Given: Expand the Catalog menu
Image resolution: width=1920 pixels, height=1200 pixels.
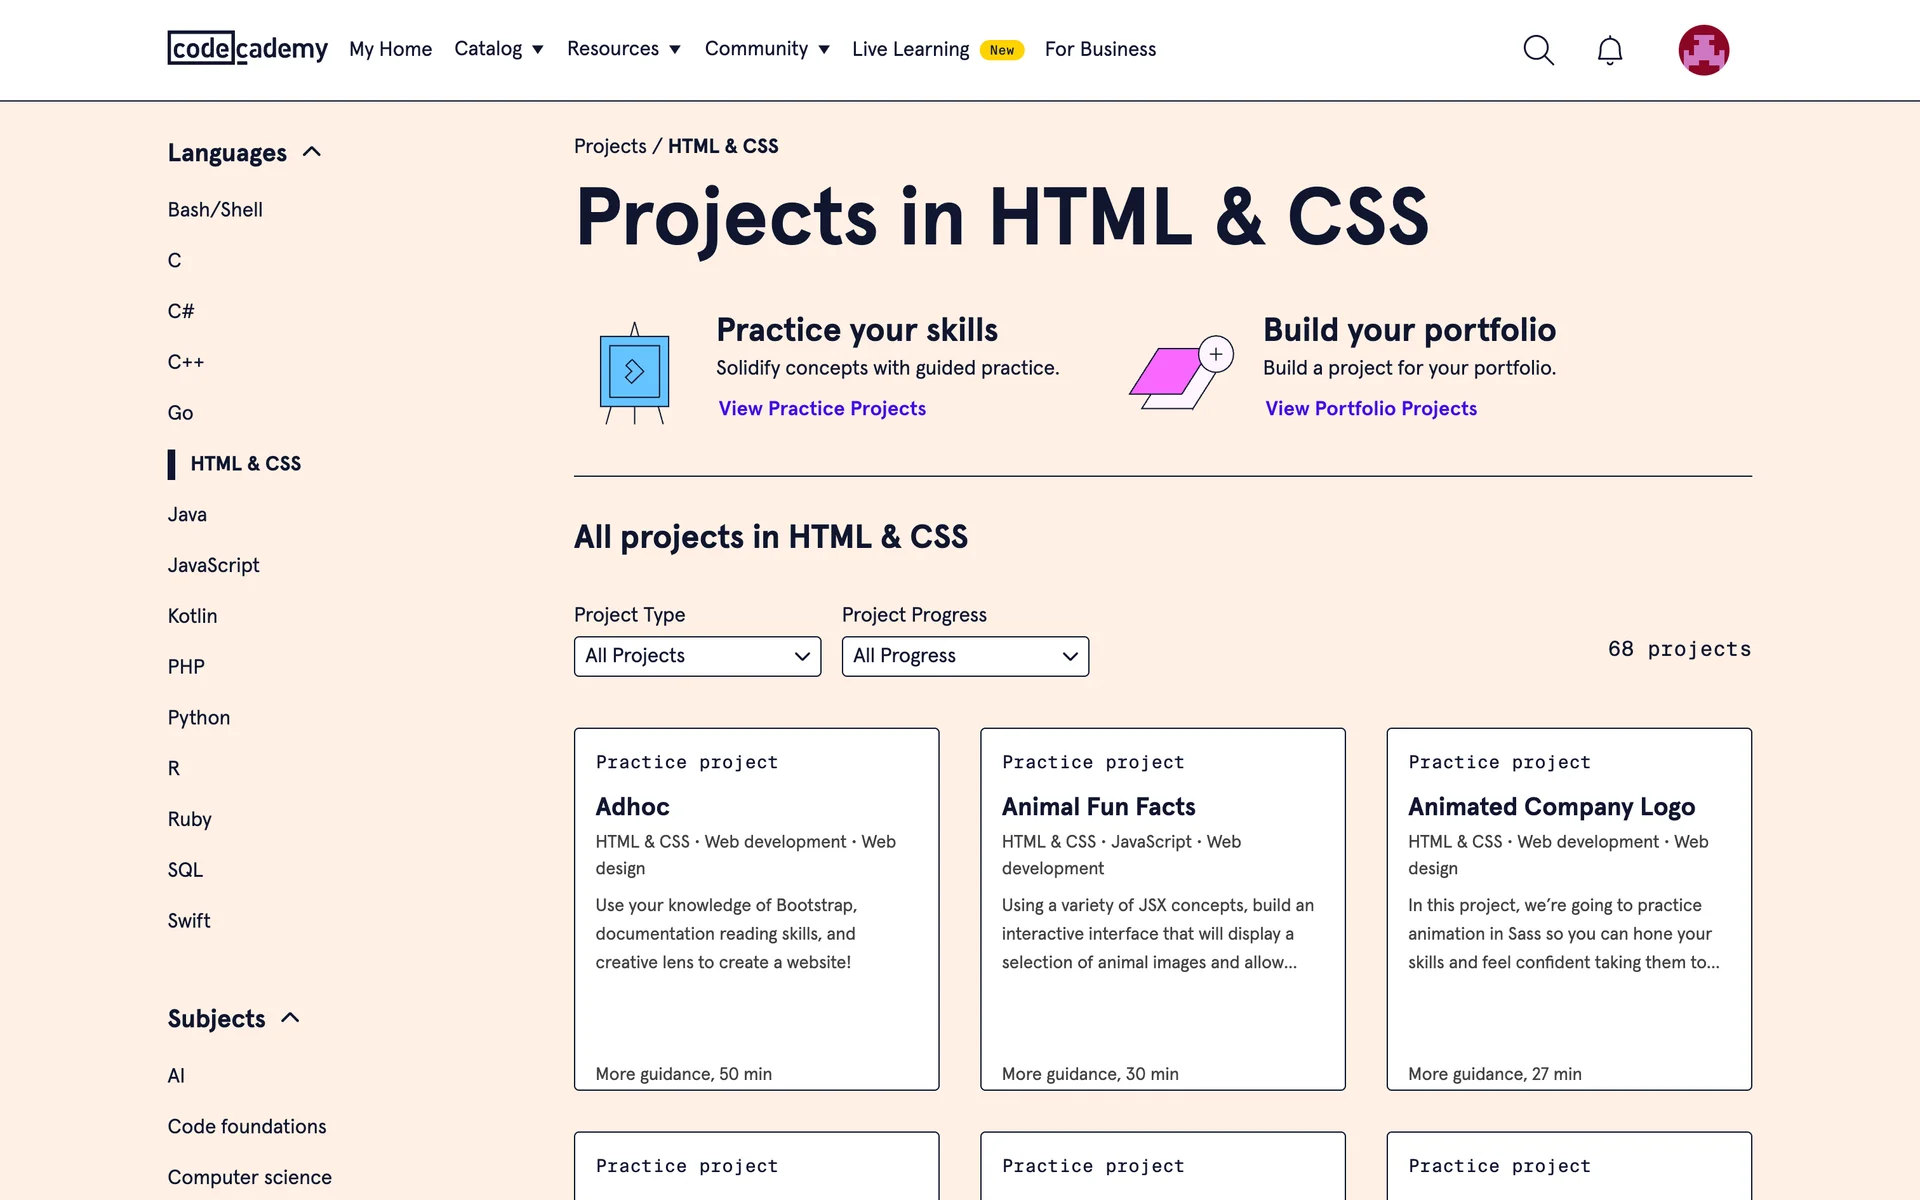Looking at the screenshot, I should 498,49.
